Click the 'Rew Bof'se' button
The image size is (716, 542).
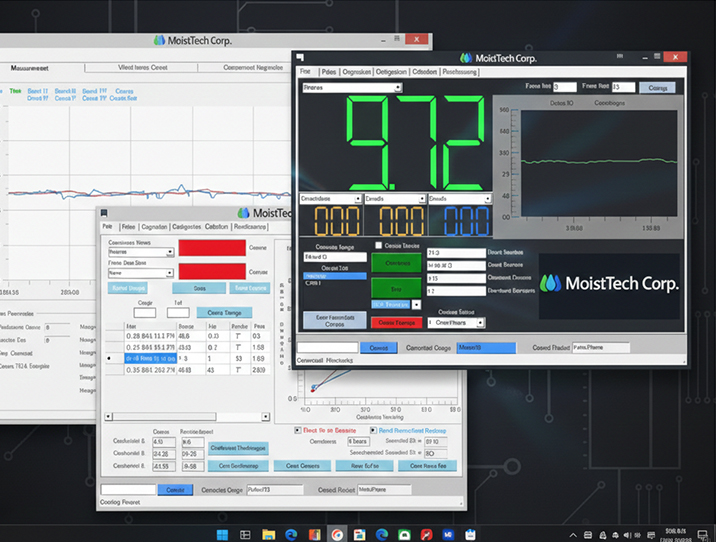coord(364,466)
